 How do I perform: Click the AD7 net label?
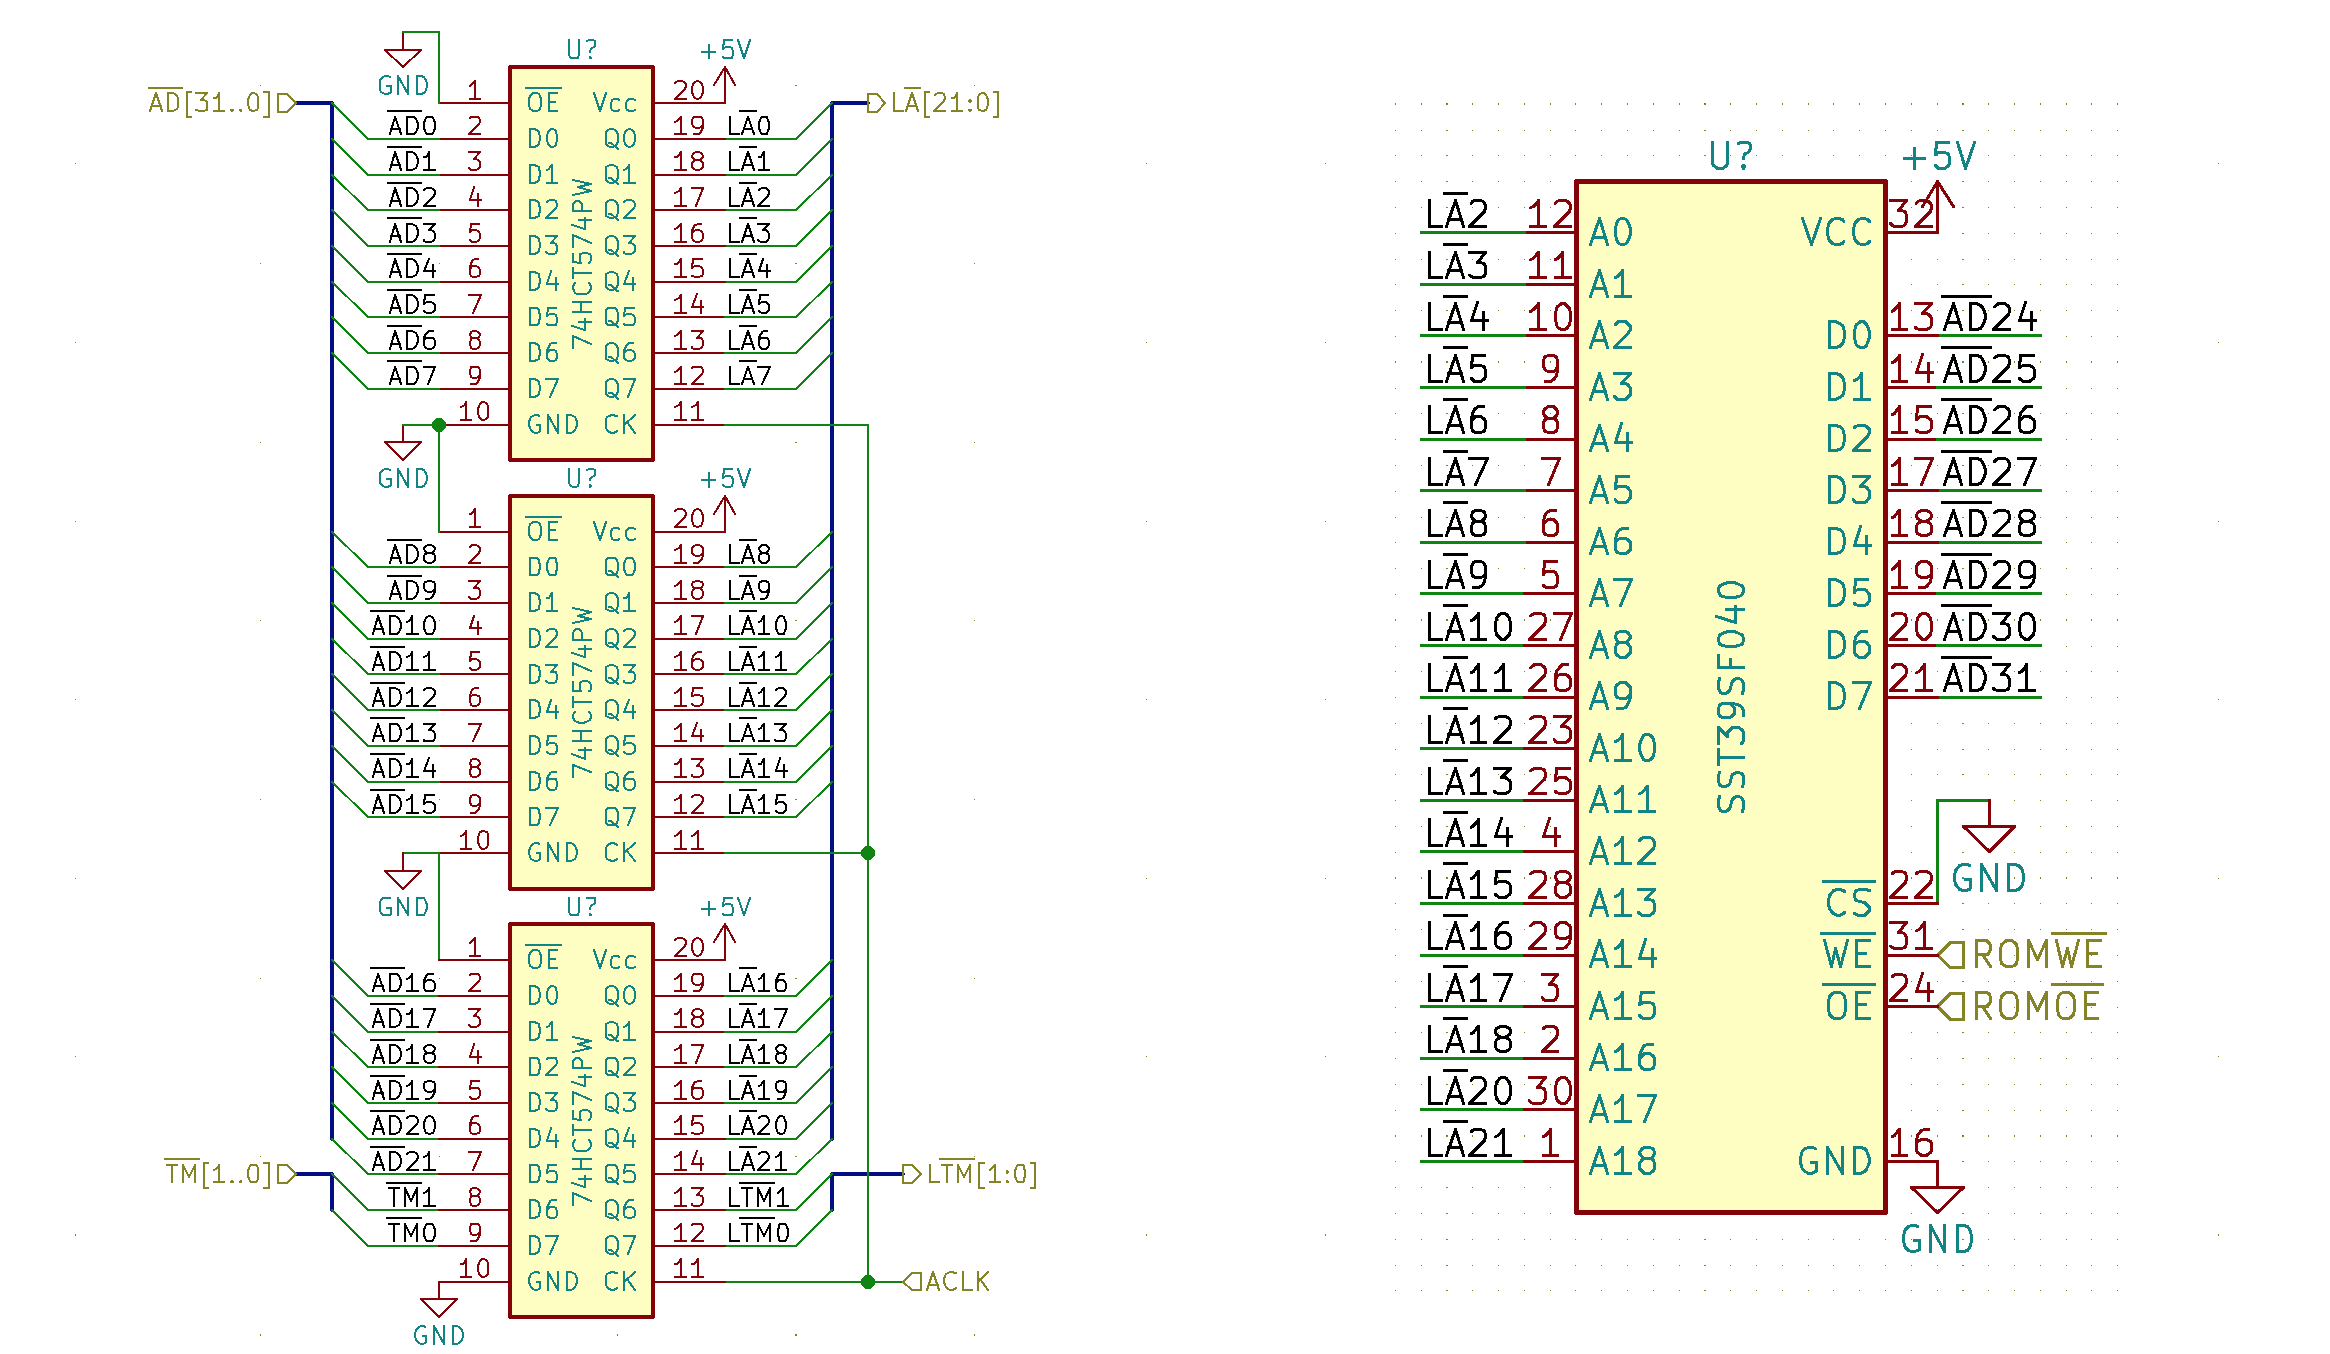pyautogui.click(x=412, y=375)
